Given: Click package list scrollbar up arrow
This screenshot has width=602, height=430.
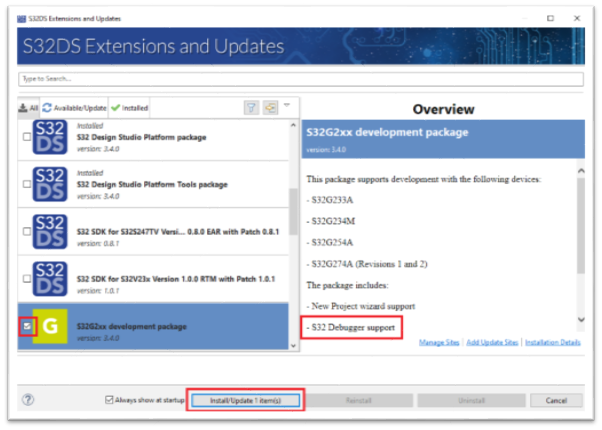Looking at the screenshot, I should [293, 125].
